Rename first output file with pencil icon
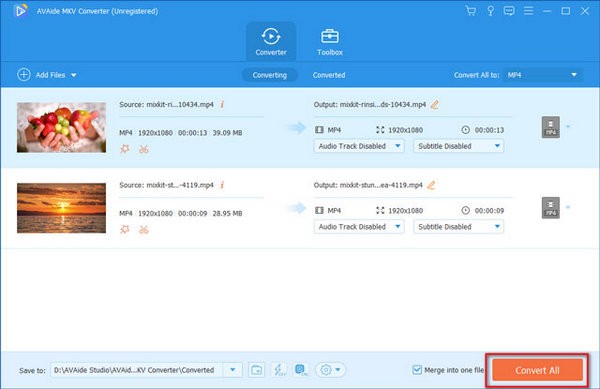 click(x=435, y=104)
